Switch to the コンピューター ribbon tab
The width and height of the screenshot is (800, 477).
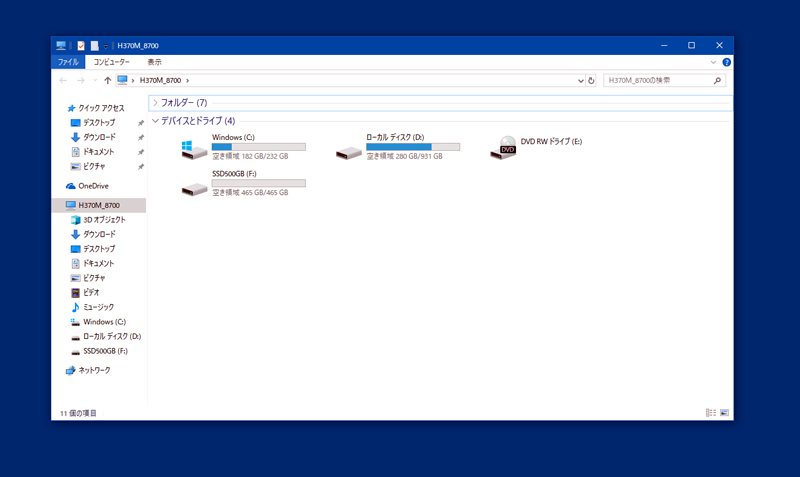[x=111, y=62]
